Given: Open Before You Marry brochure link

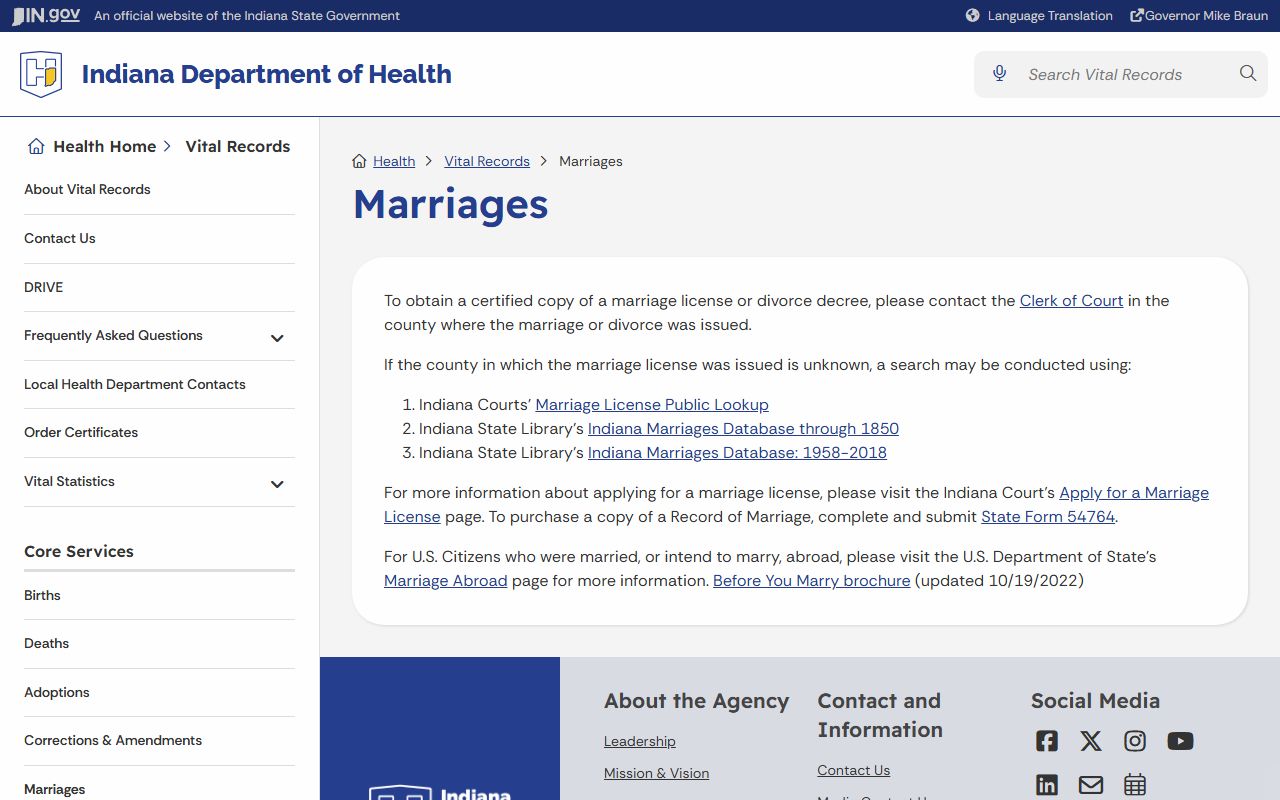Looking at the screenshot, I should tap(812, 580).
